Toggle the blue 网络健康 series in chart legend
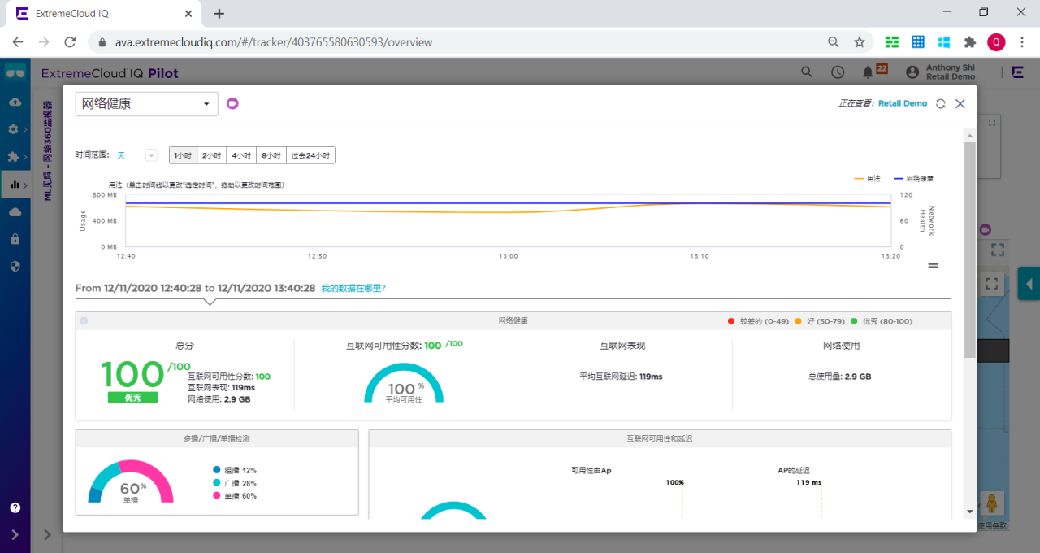Screen dimensions: 1040x553 coord(914,178)
